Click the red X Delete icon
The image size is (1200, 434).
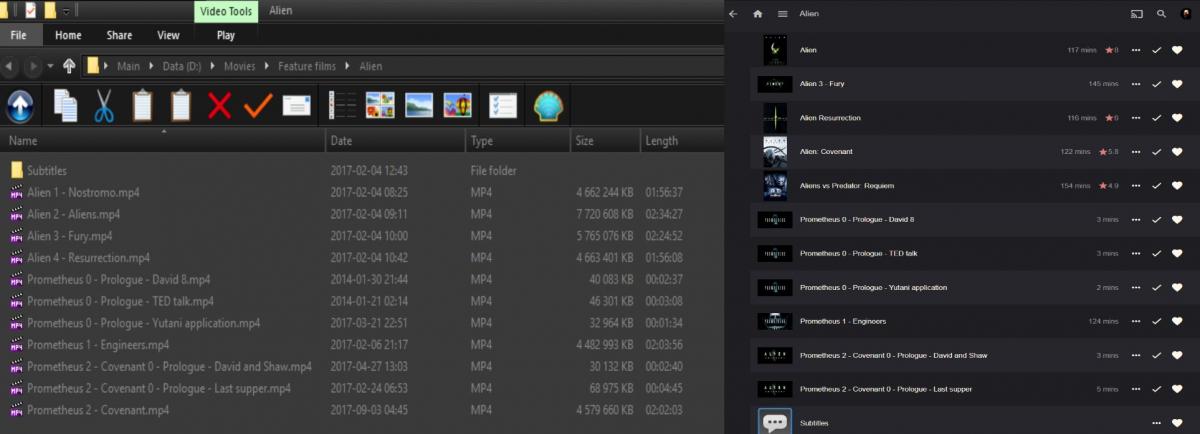point(220,105)
